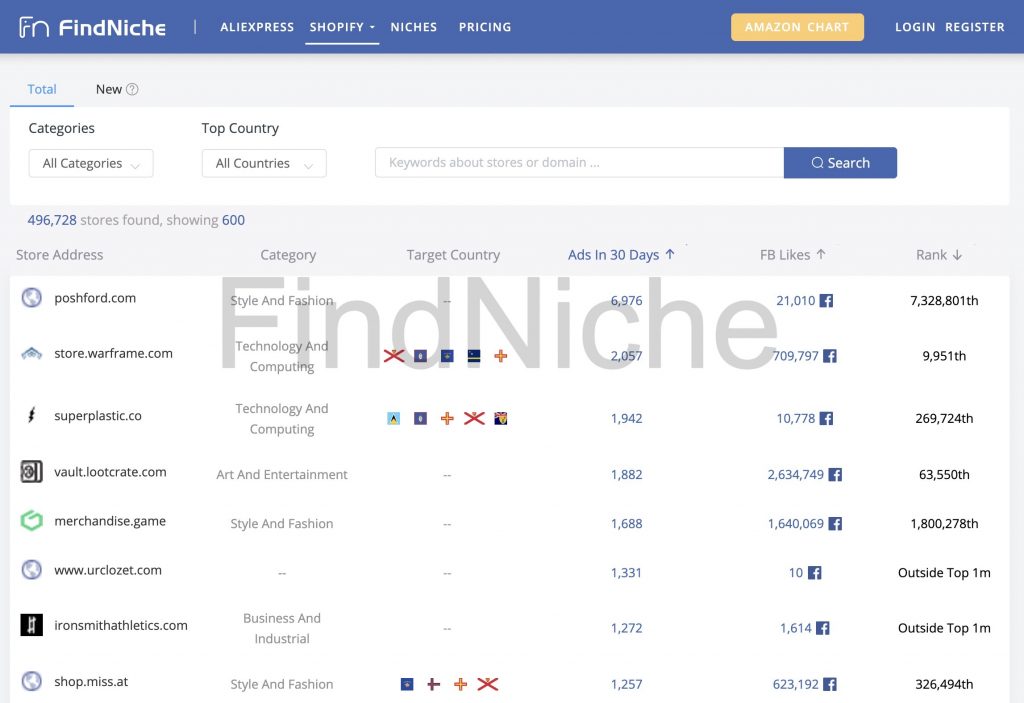Click last flag in superplastic.co row
This screenshot has height=703, width=1024.
coord(501,418)
